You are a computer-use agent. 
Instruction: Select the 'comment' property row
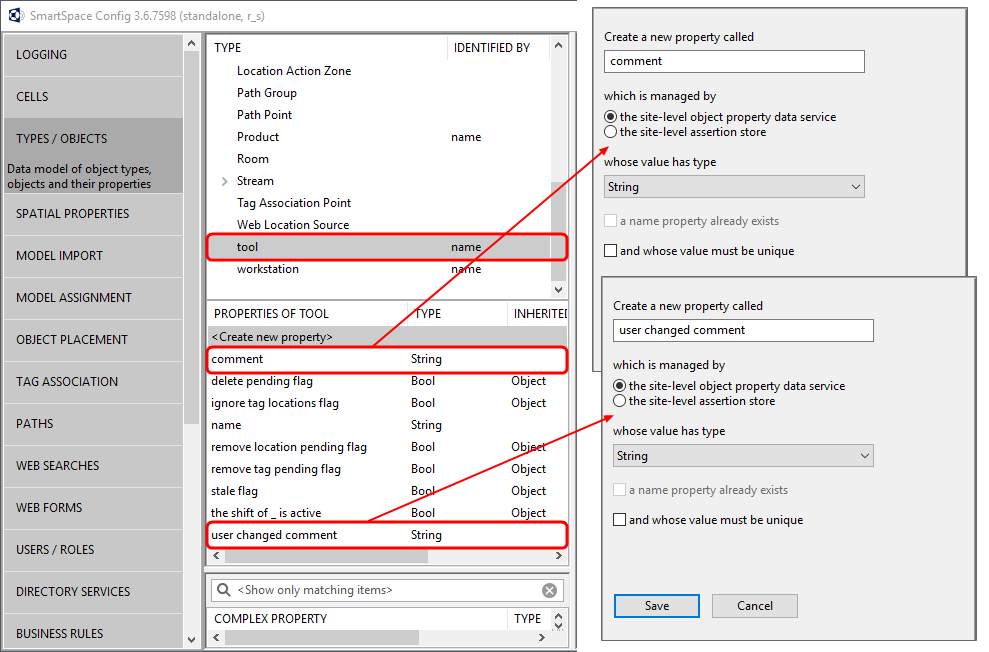click(387, 359)
